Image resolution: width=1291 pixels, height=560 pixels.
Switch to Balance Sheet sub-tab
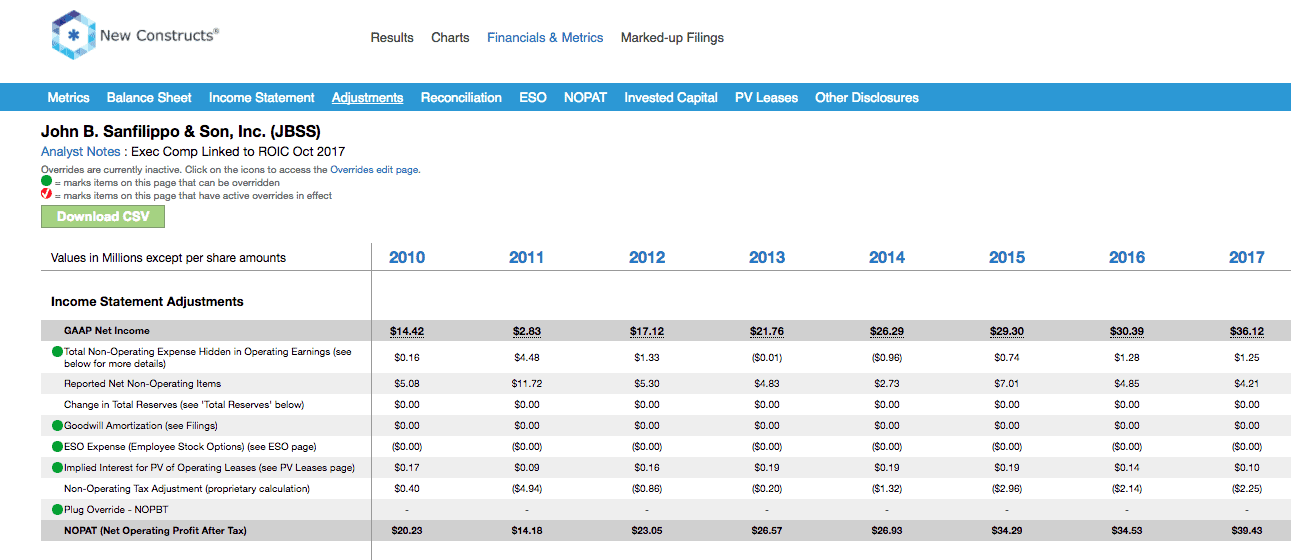[149, 97]
